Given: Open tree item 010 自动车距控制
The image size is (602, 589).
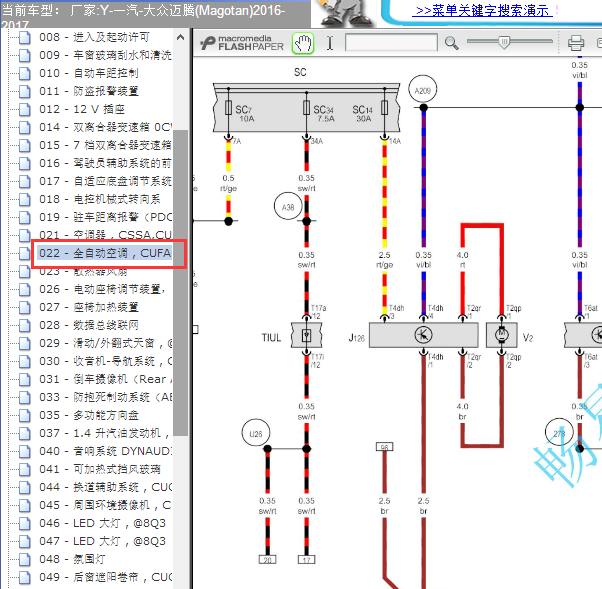Looking at the screenshot, I should tap(89, 73).
